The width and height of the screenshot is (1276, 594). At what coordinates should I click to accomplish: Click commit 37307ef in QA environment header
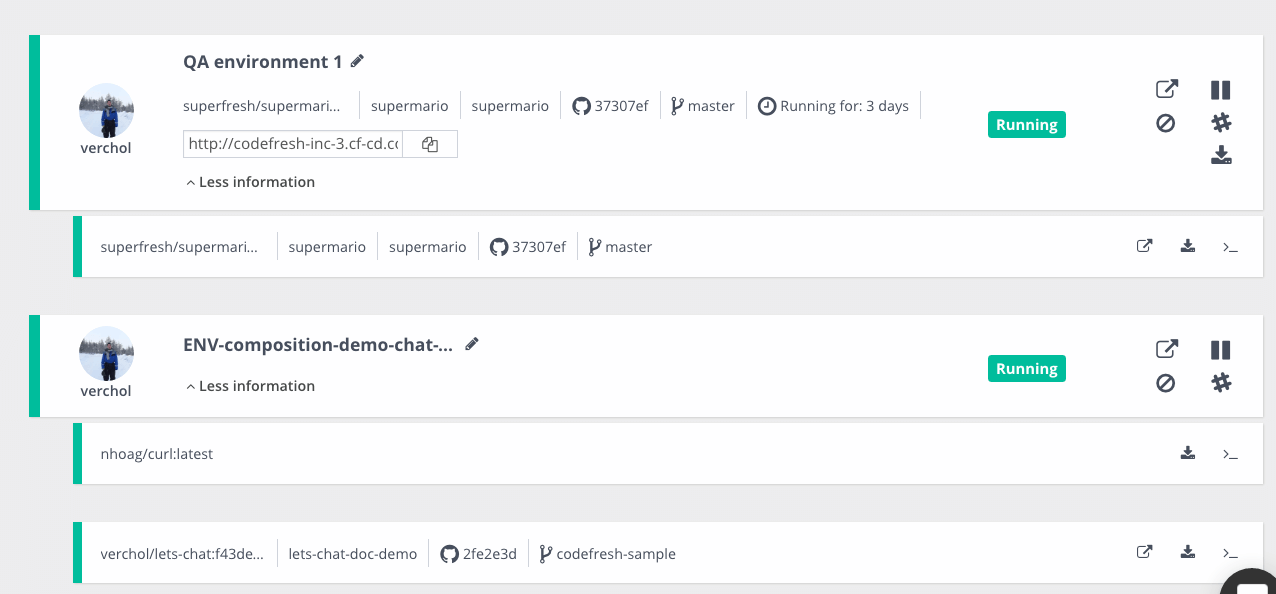click(x=611, y=106)
